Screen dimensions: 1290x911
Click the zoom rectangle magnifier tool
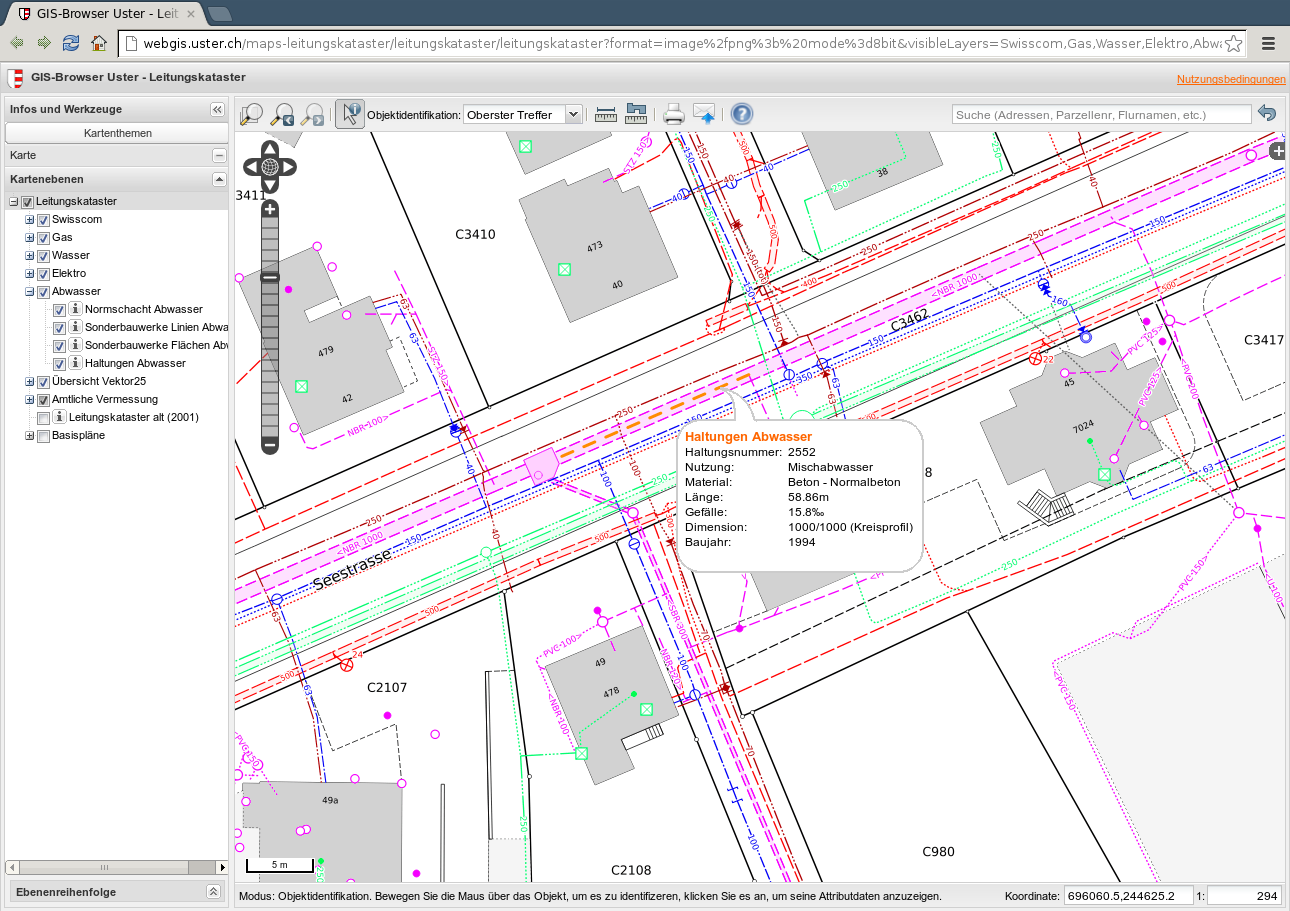click(251, 114)
